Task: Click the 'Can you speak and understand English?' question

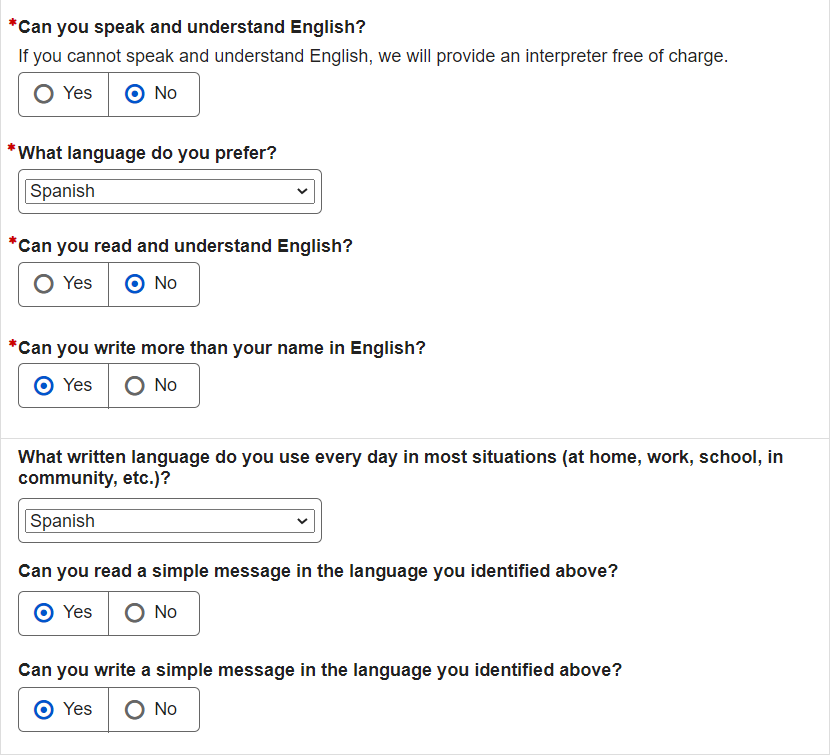Action: [192, 27]
